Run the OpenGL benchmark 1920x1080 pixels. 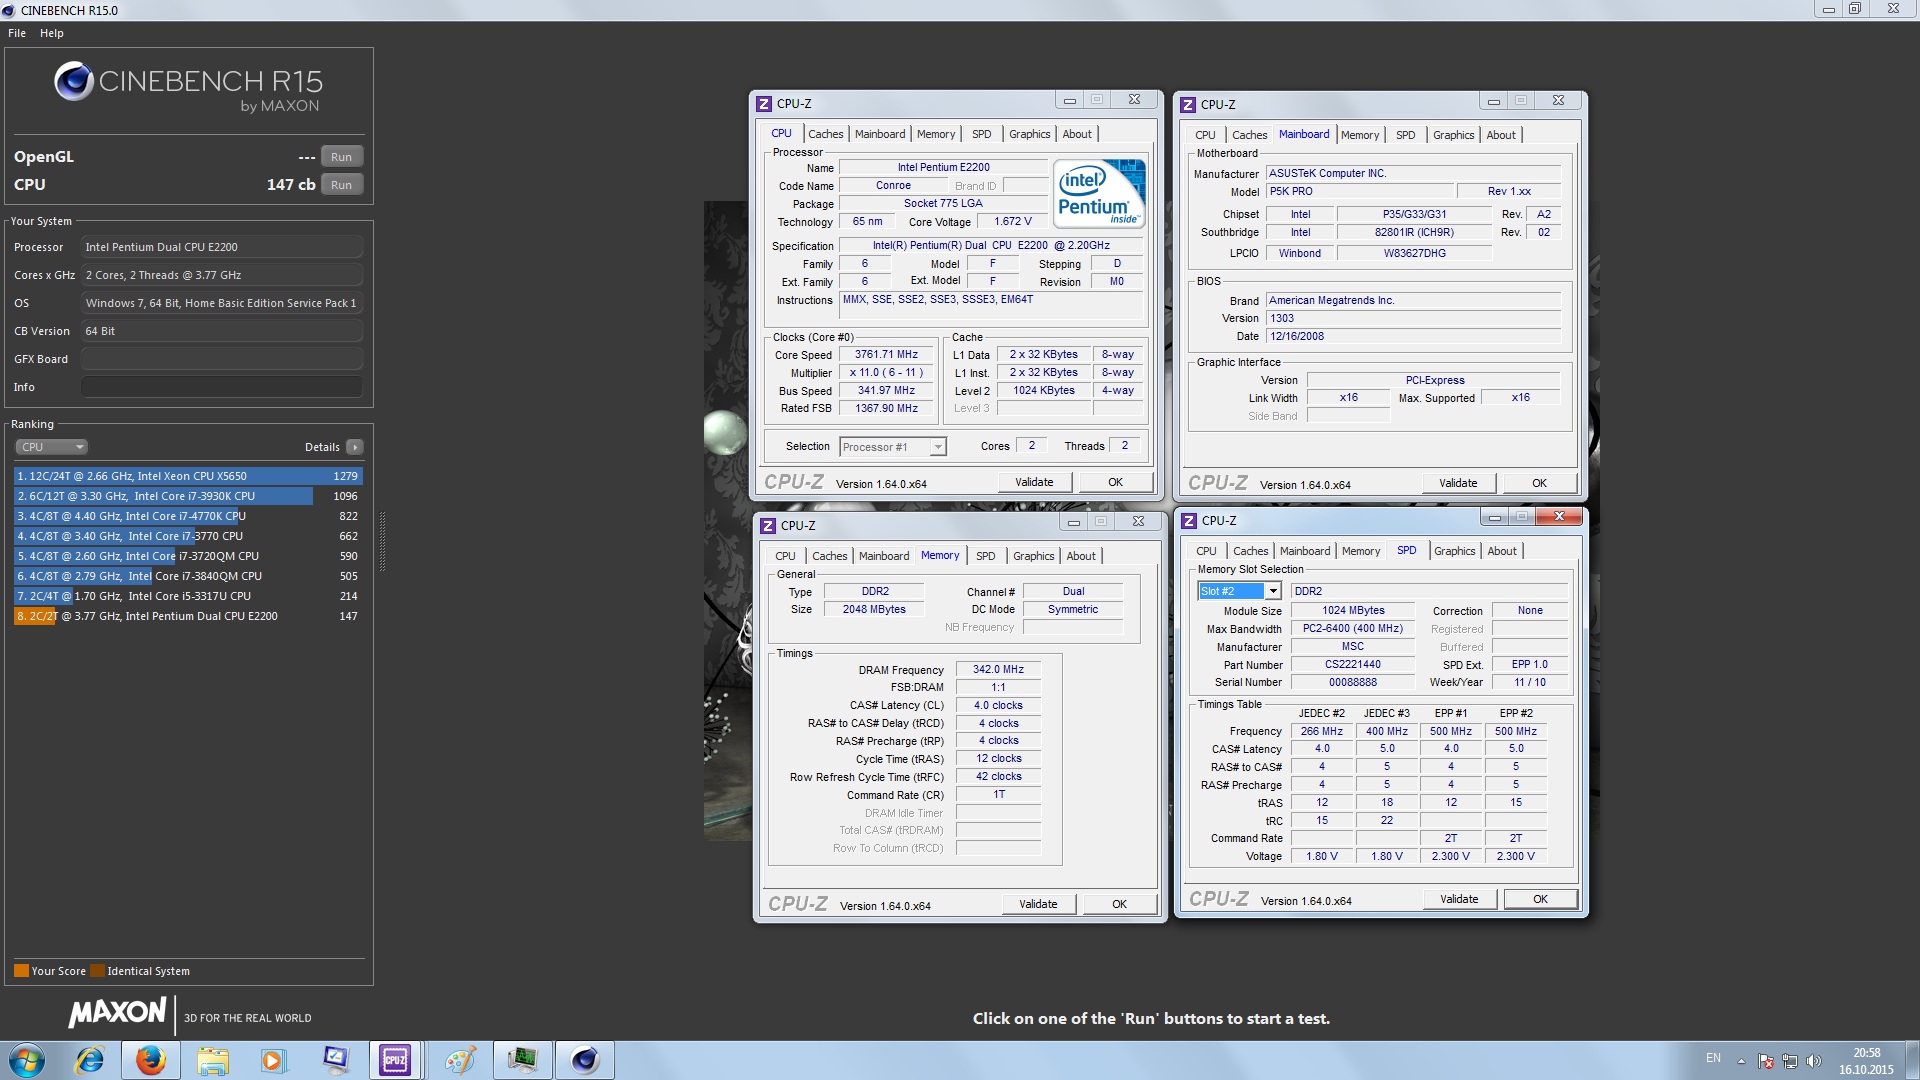(341, 157)
